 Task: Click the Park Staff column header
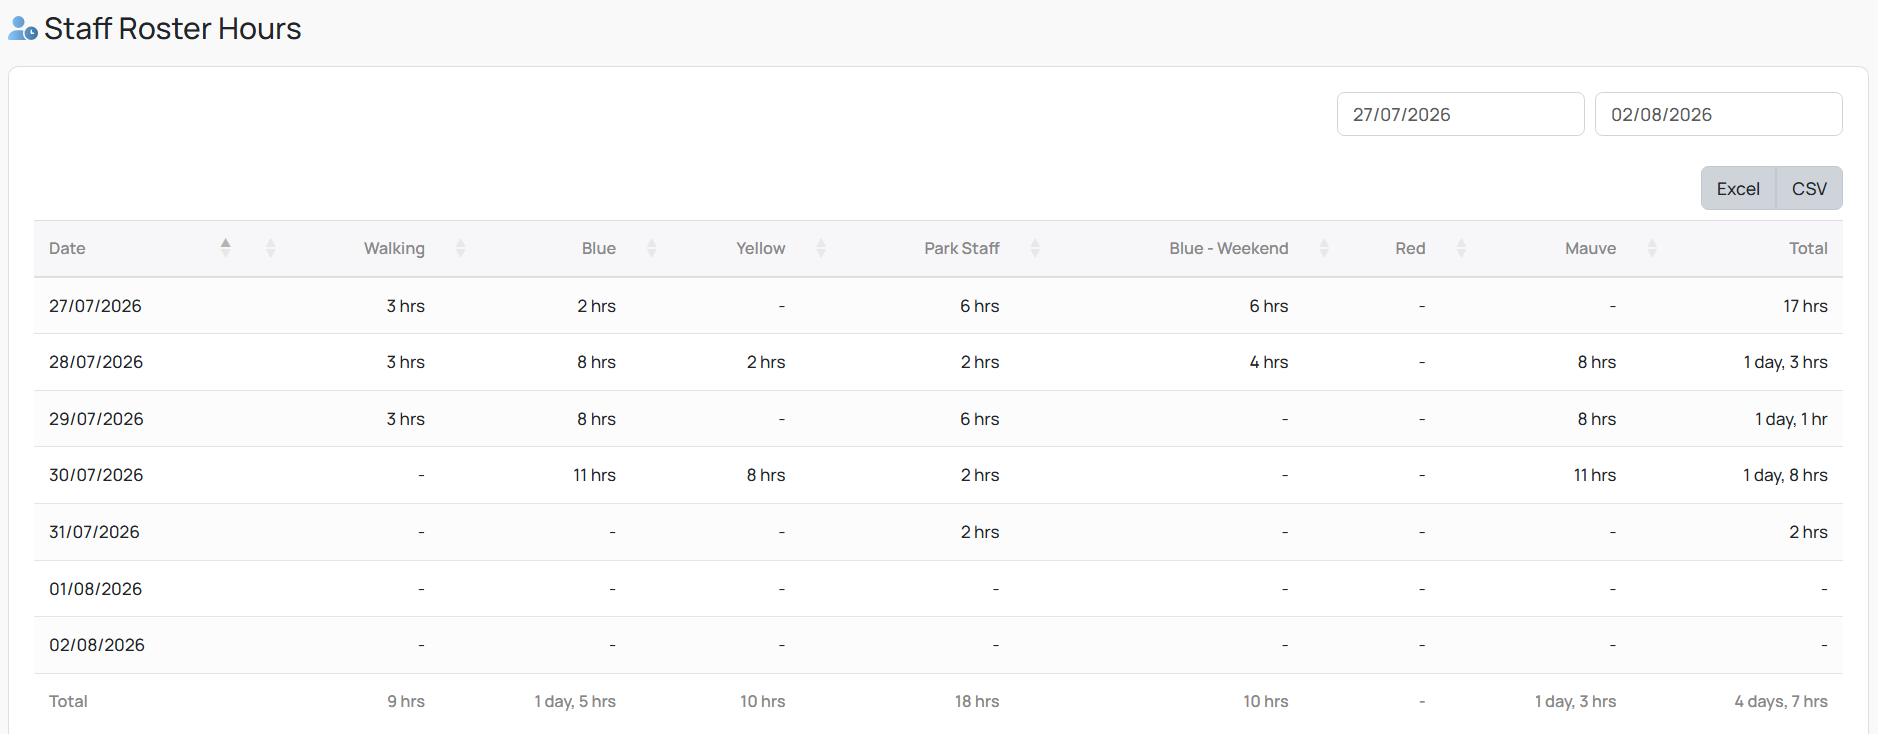click(x=961, y=248)
